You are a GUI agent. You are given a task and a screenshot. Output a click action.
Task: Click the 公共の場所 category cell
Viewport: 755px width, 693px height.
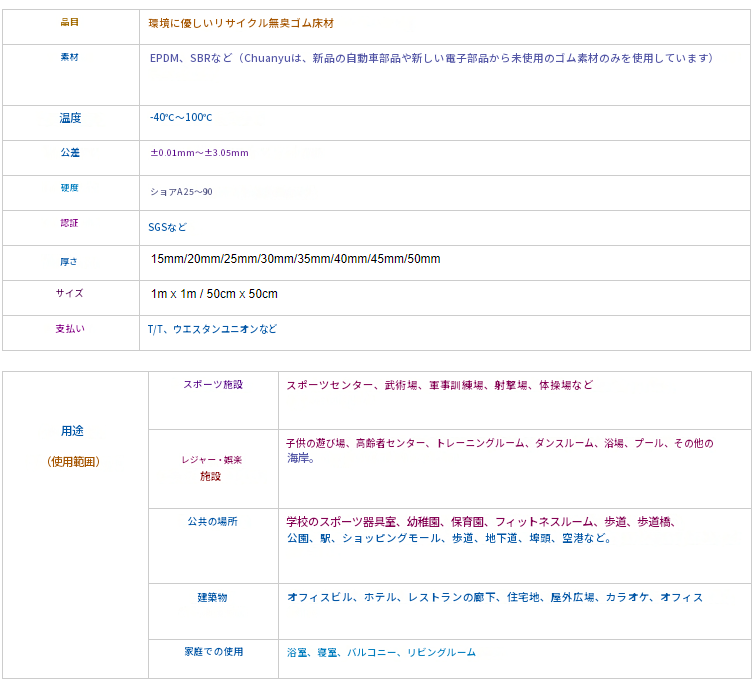click(x=212, y=522)
